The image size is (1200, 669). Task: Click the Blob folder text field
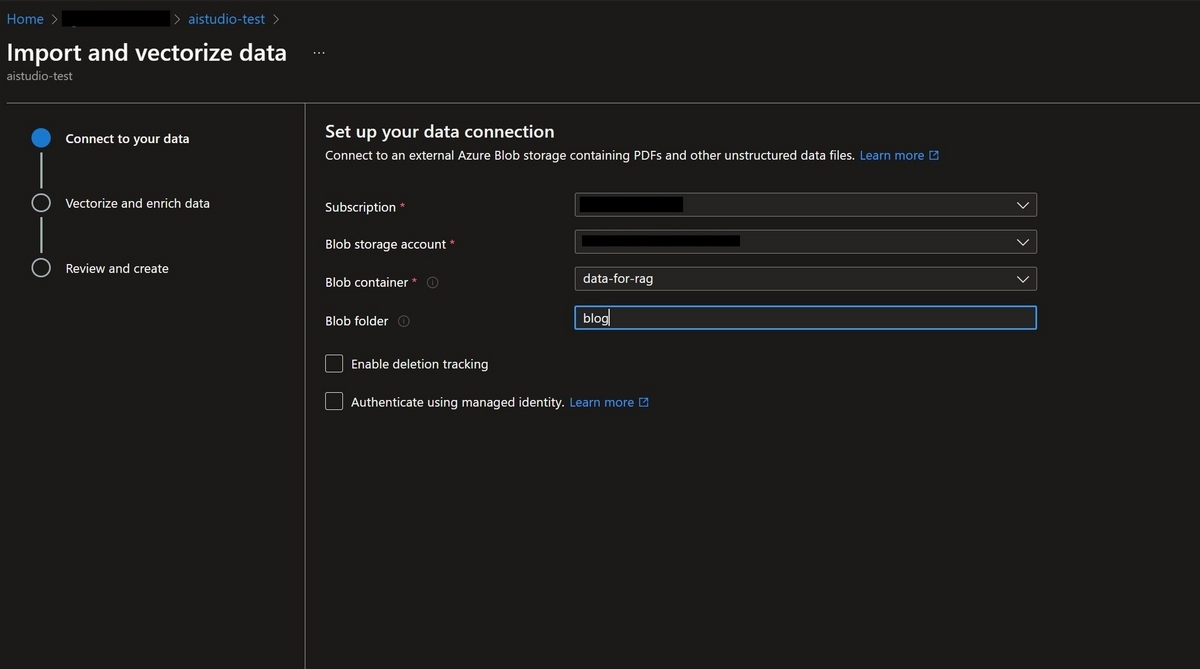[x=805, y=318]
